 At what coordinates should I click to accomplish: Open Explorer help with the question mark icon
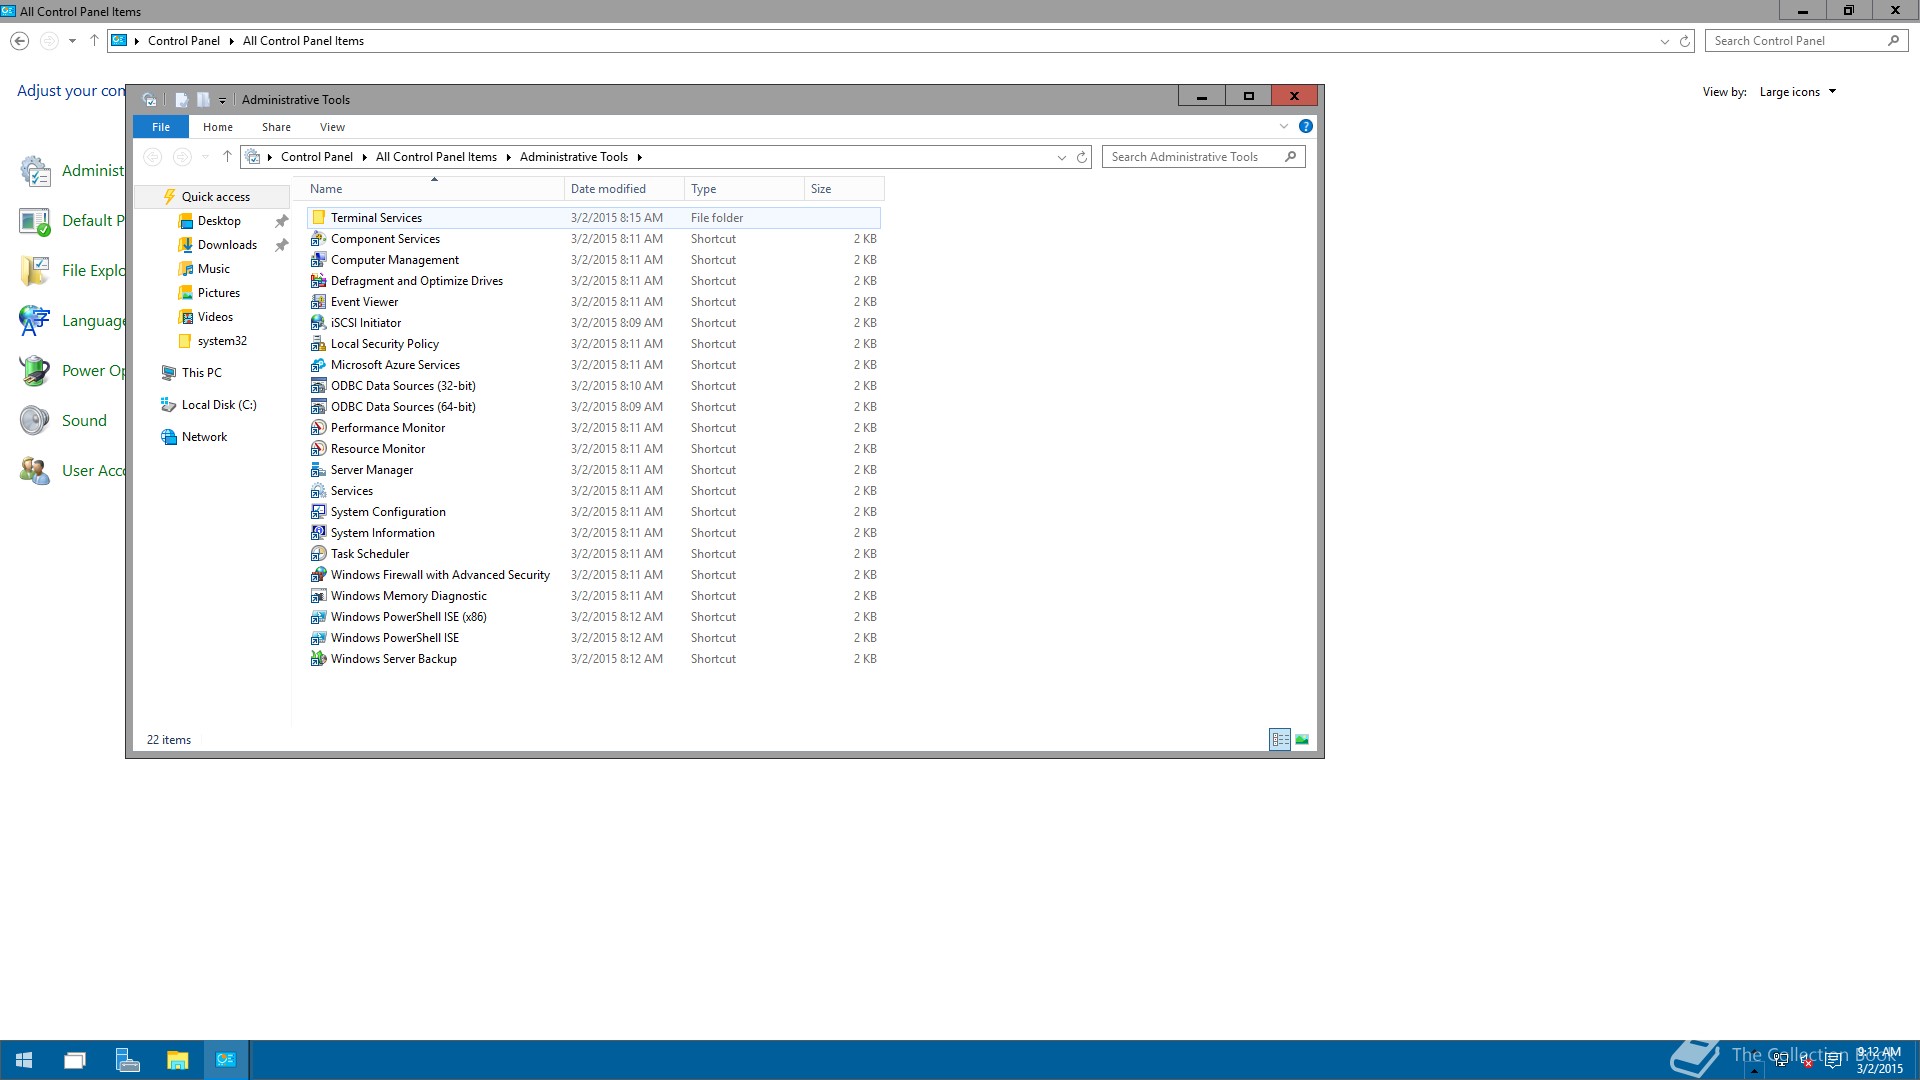(1305, 127)
